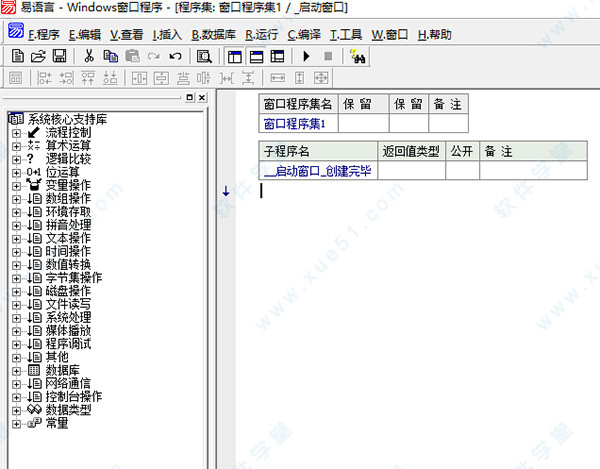
Task: Expand the 流程控制 tree node
Action: (x=16, y=134)
